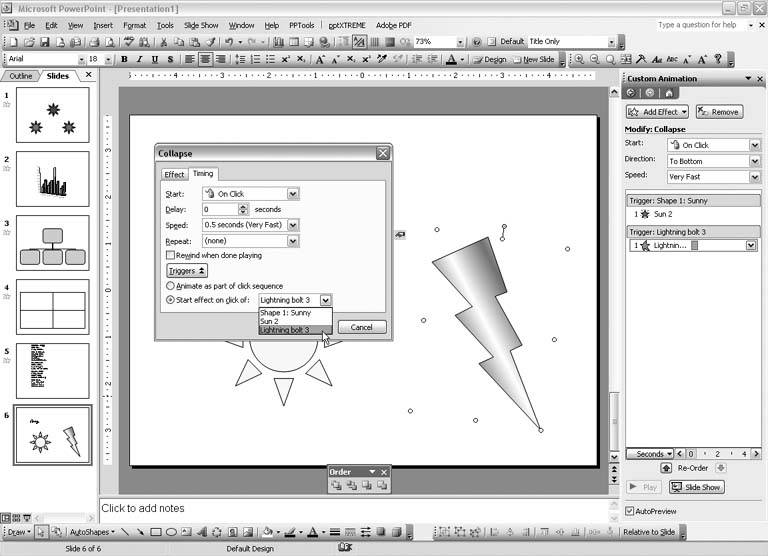768x556 pixels.
Task: Switch to the Outline tab
Action: point(21,76)
